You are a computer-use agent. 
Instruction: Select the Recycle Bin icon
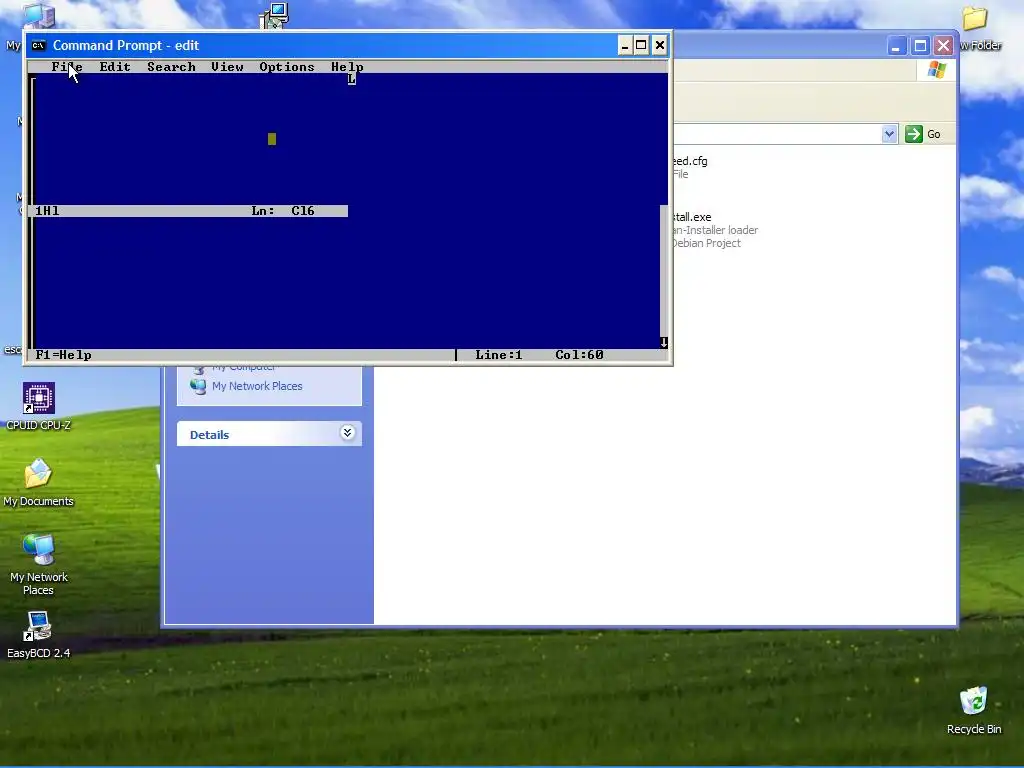pyautogui.click(x=974, y=710)
